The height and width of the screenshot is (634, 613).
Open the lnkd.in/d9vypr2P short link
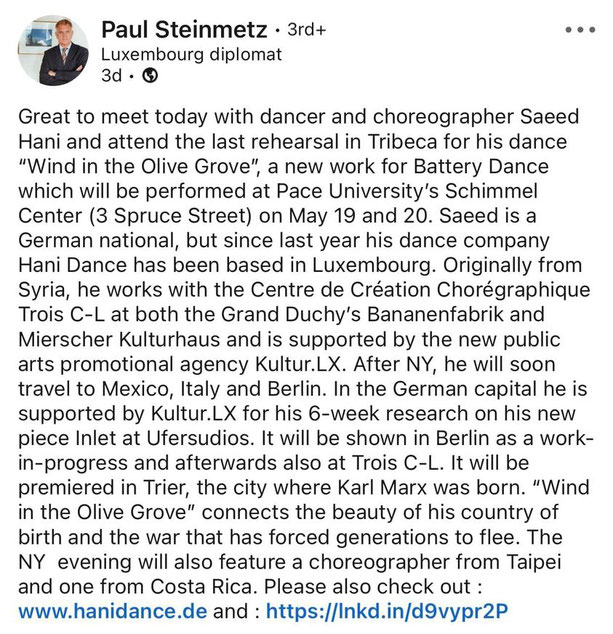(387, 611)
